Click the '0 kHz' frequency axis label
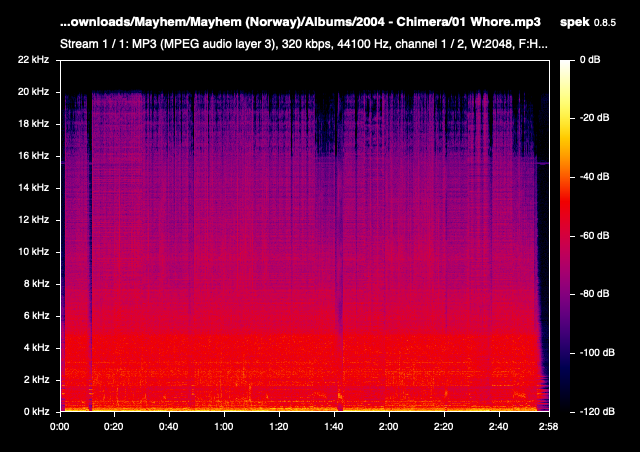The image size is (640, 452). [x=36, y=411]
